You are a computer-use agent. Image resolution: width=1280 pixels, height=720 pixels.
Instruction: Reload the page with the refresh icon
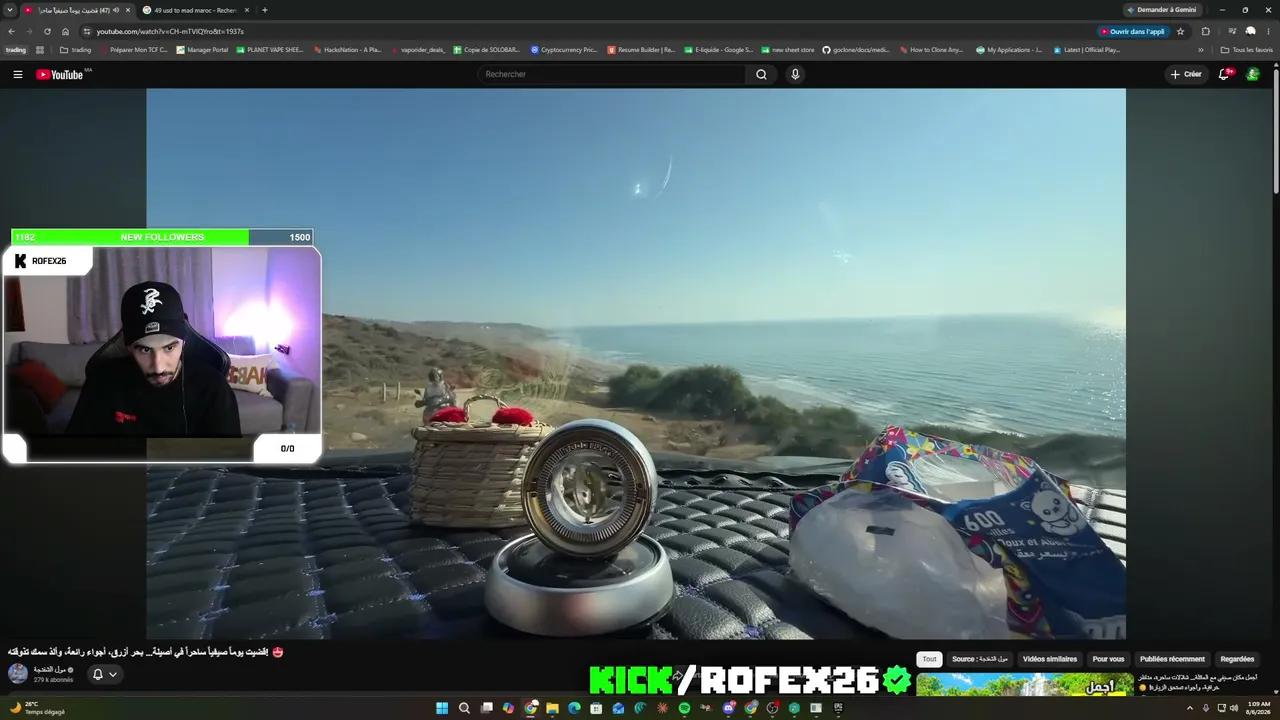(47, 31)
